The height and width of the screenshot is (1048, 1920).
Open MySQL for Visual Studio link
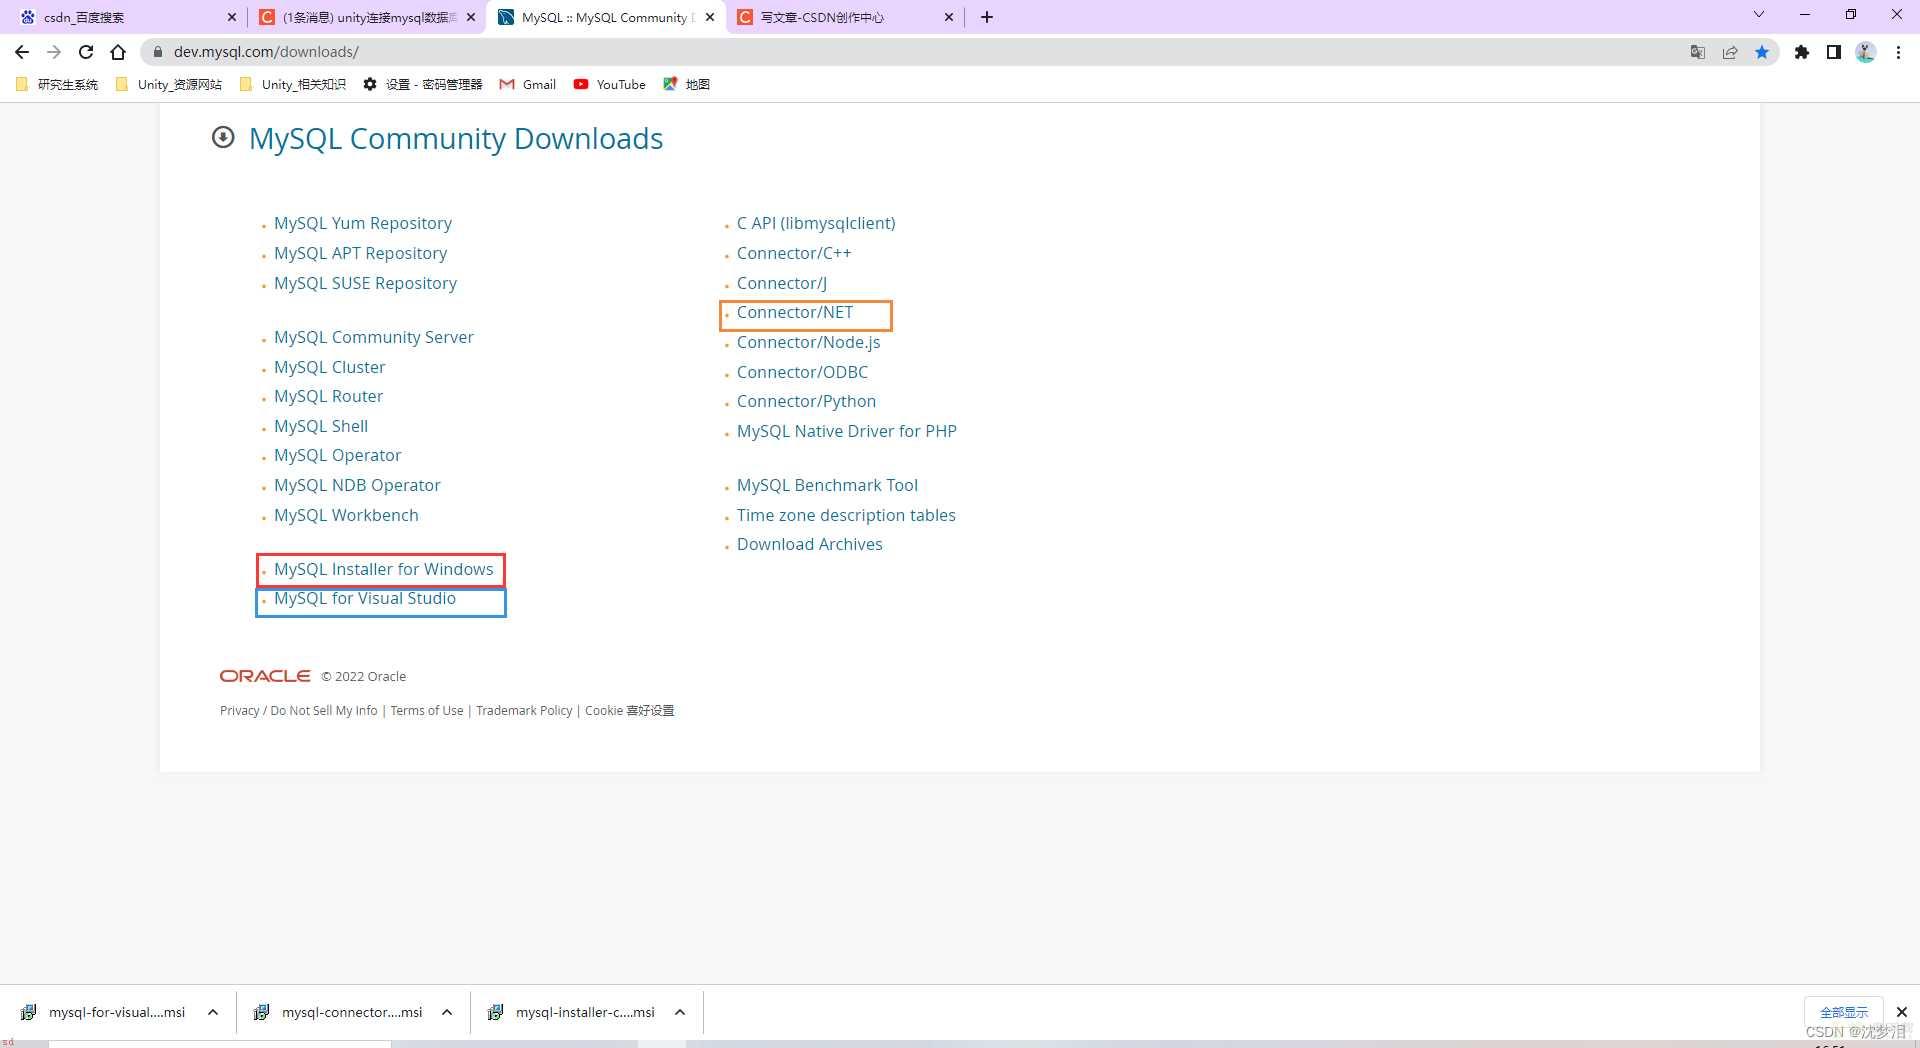(365, 598)
